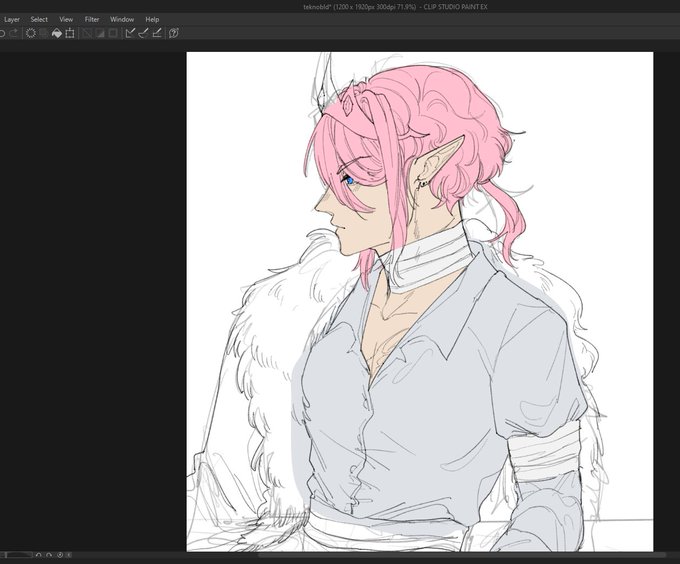Open the Layer menu

[x=12, y=20]
